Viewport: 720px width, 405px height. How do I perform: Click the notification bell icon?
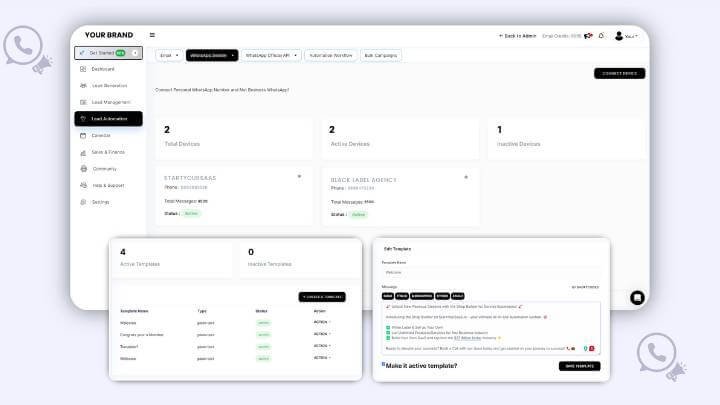601,36
